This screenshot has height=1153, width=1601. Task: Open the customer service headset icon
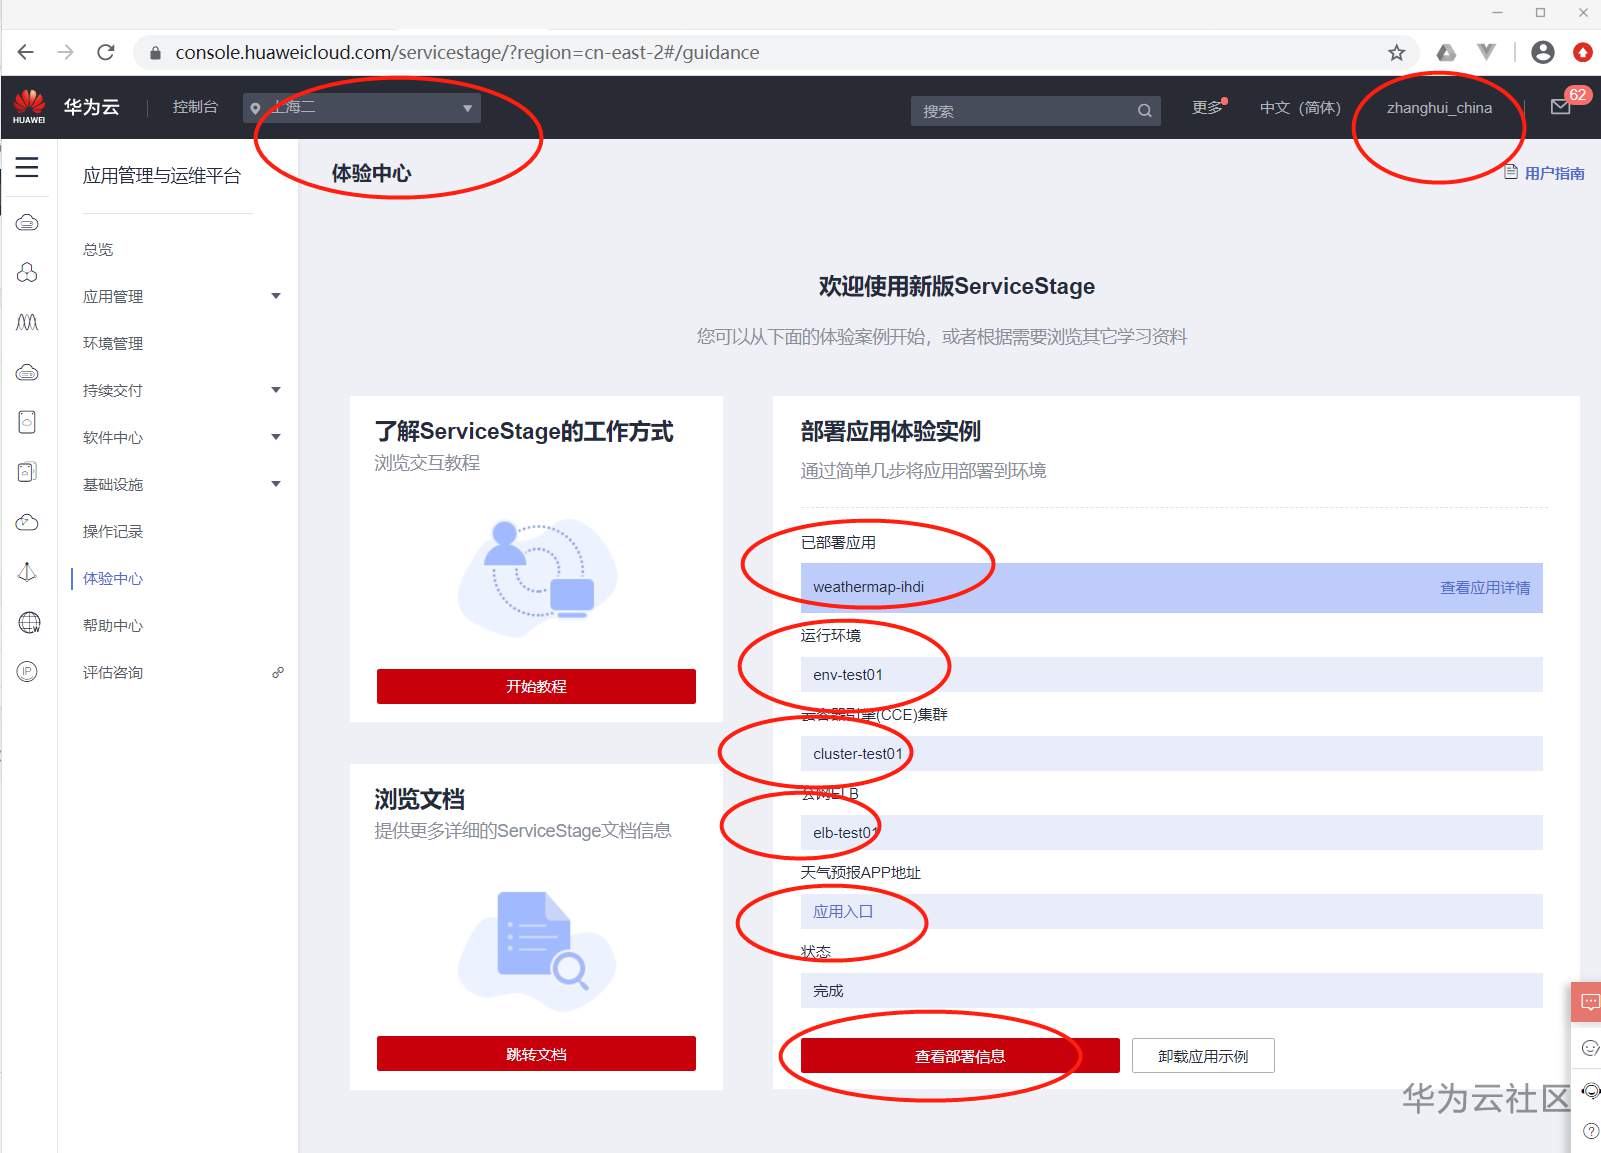(1591, 1091)
